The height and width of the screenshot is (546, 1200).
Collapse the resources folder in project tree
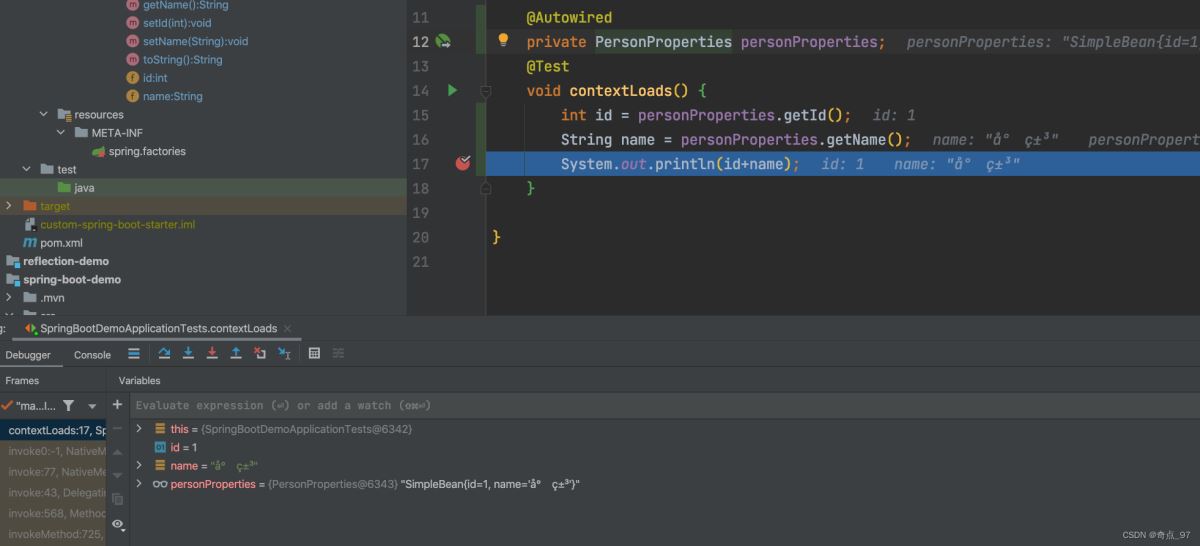pyautogui.click(x=44, y=115)
